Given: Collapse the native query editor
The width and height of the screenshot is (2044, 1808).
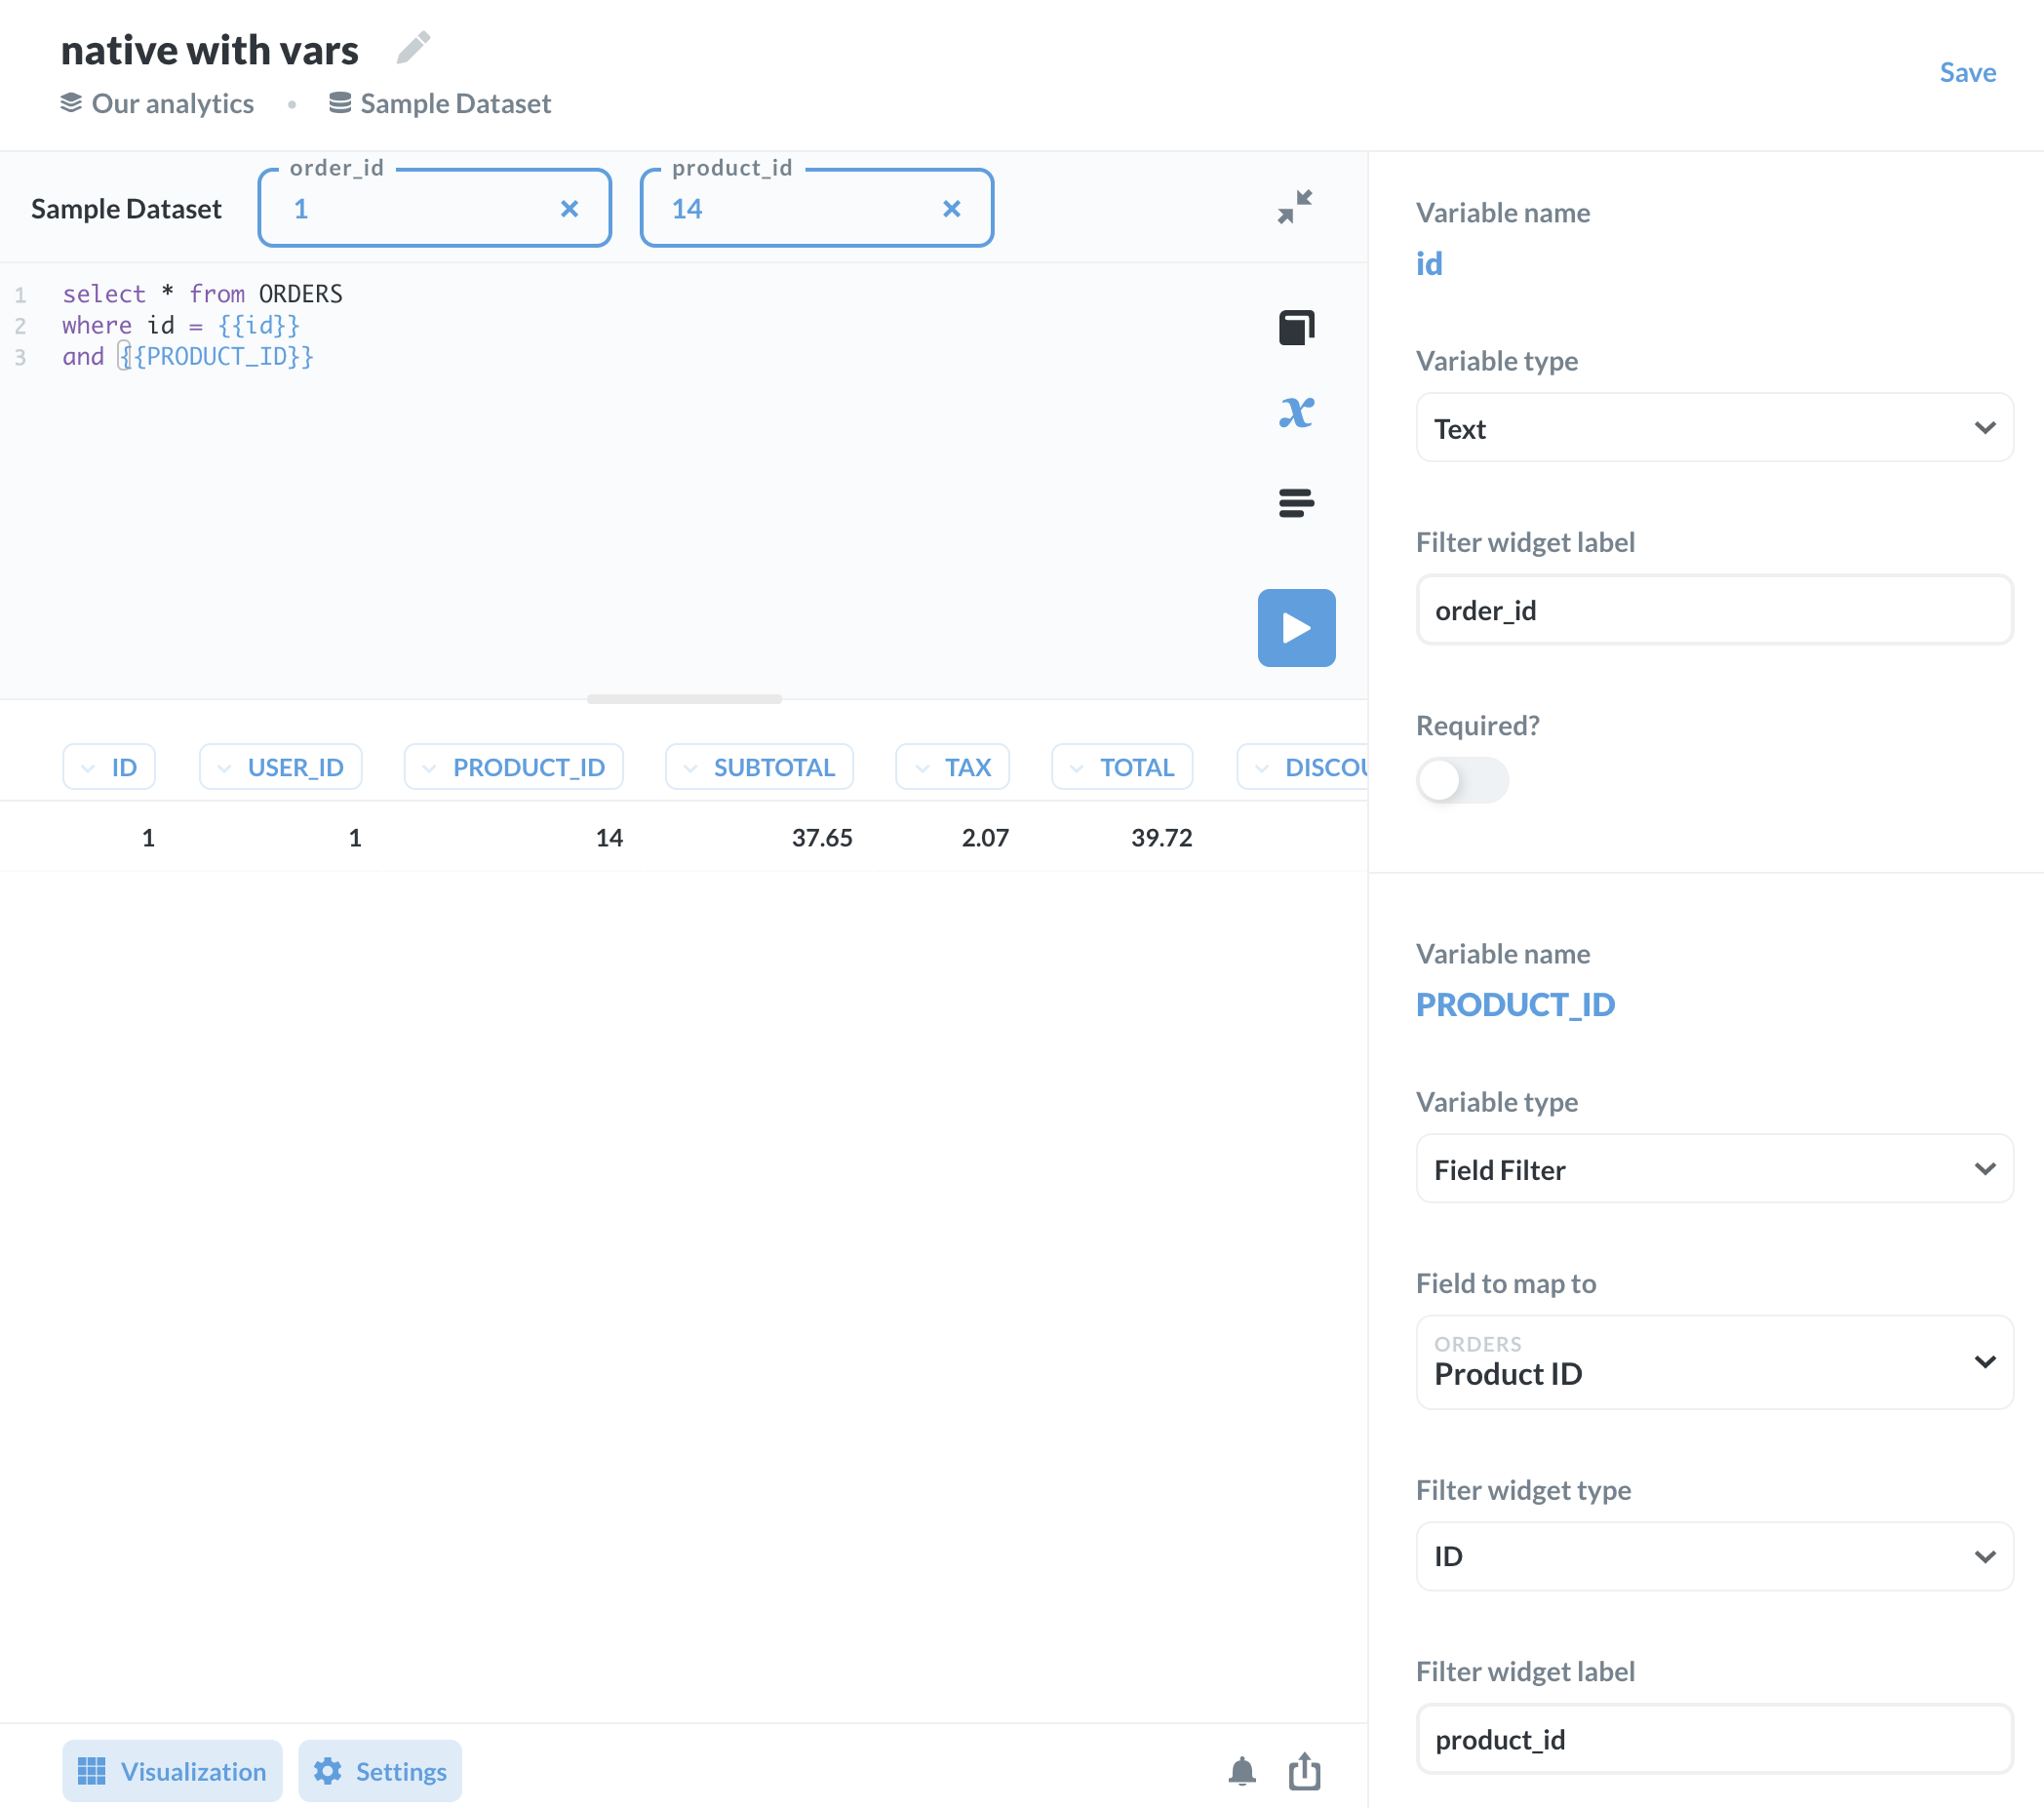Looking at the screenshot, I should tap(1295, 207).
